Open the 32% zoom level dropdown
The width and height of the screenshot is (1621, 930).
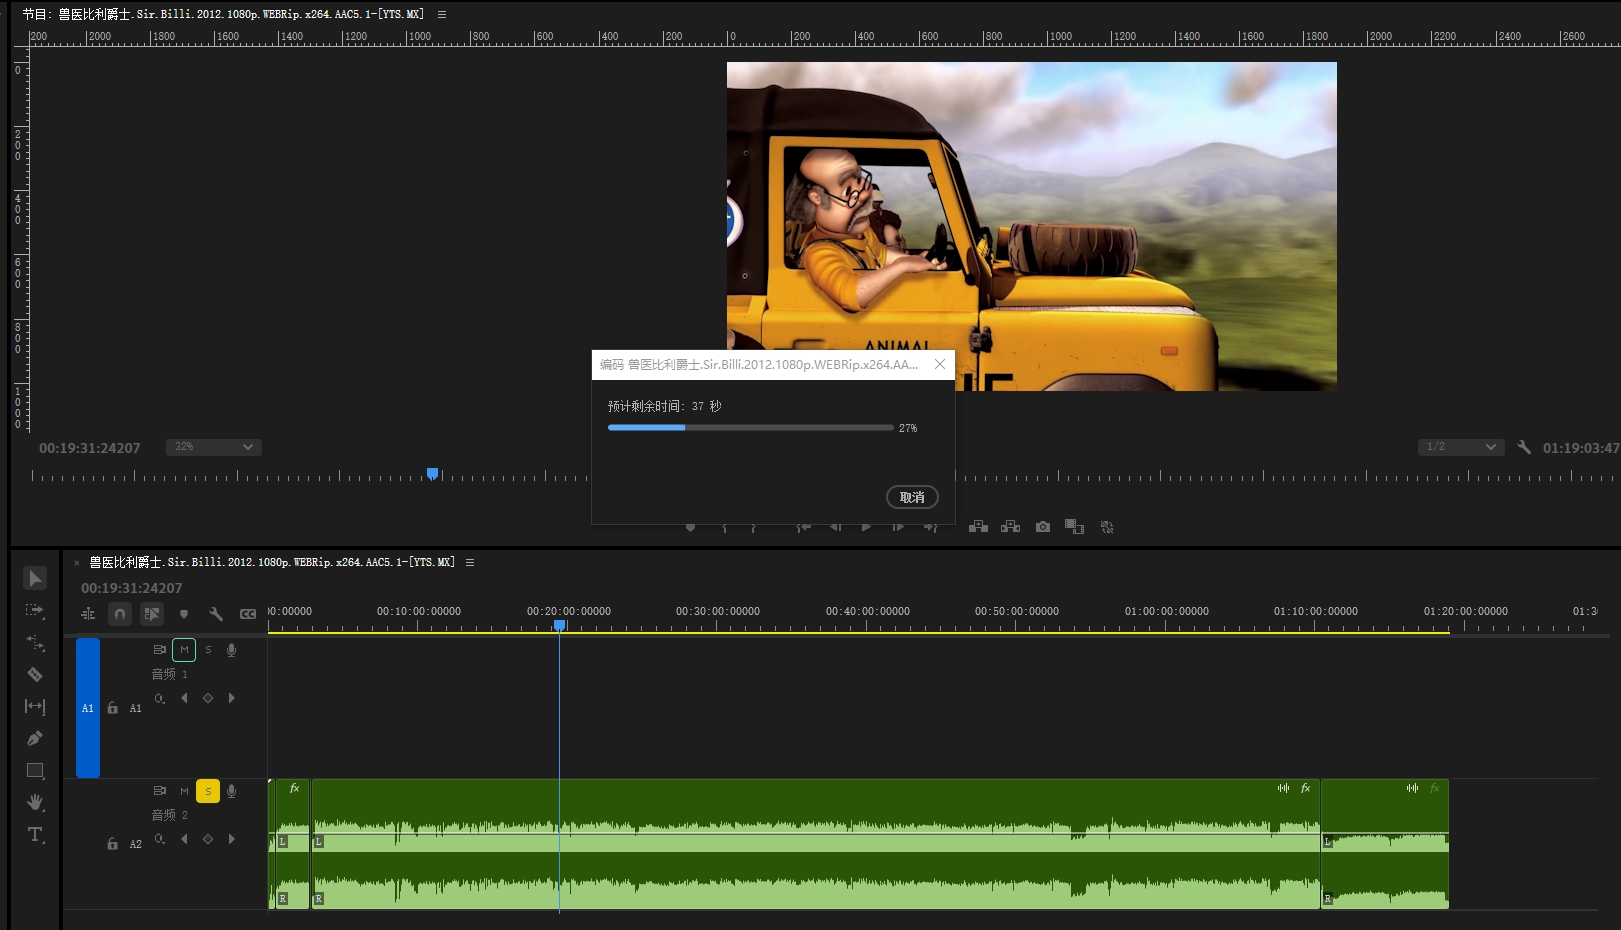[x=214, y=447]
